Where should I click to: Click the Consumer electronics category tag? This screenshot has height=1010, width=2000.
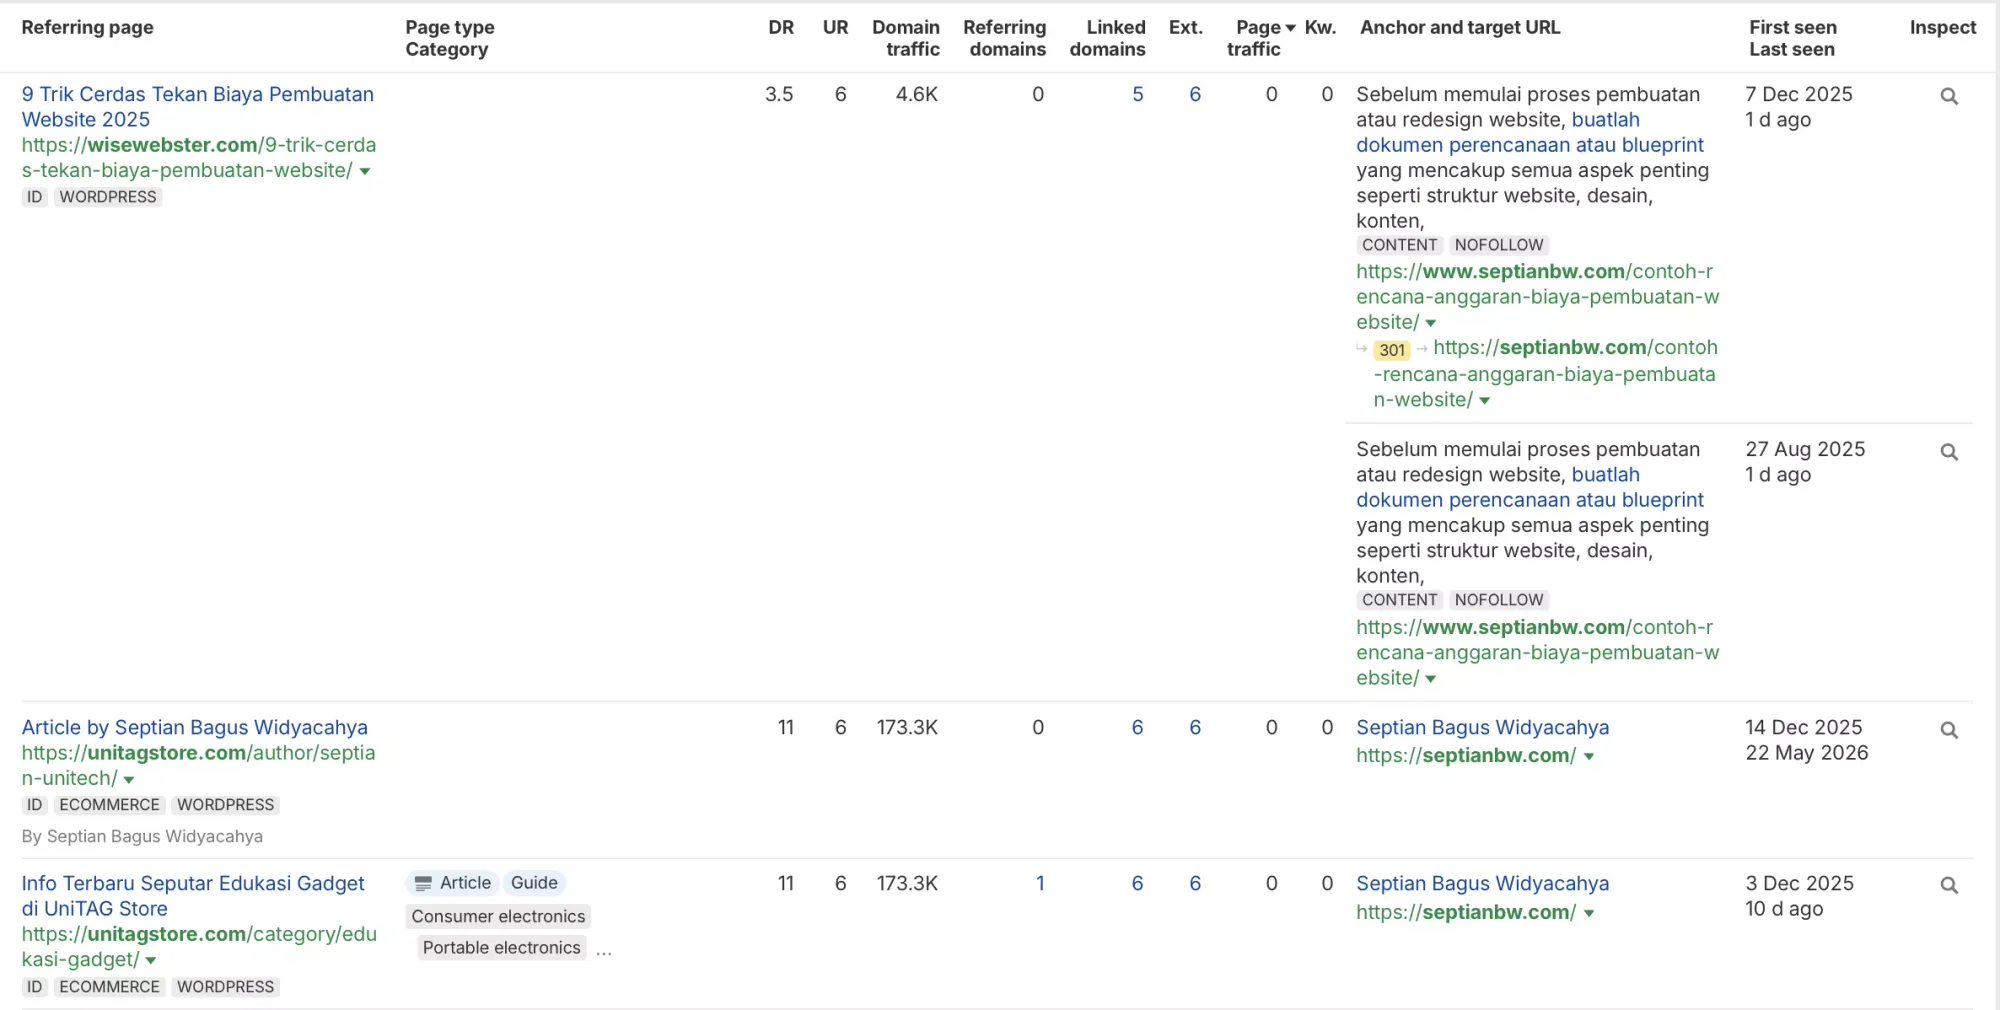point(498,916)
